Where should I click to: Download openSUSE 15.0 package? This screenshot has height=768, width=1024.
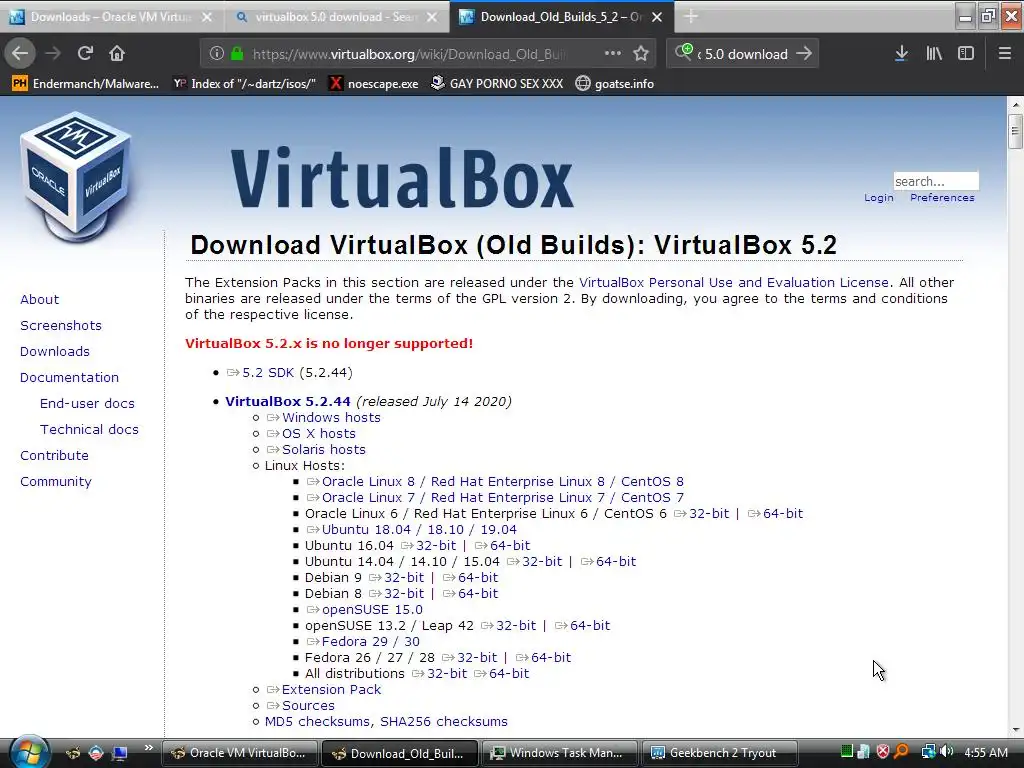[372, 609]
